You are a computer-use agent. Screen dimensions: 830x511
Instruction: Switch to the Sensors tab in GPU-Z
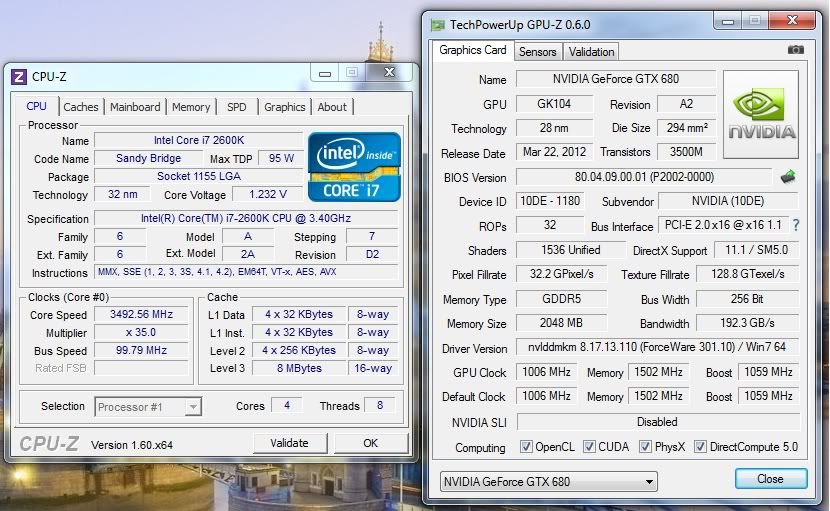(537, 52)
